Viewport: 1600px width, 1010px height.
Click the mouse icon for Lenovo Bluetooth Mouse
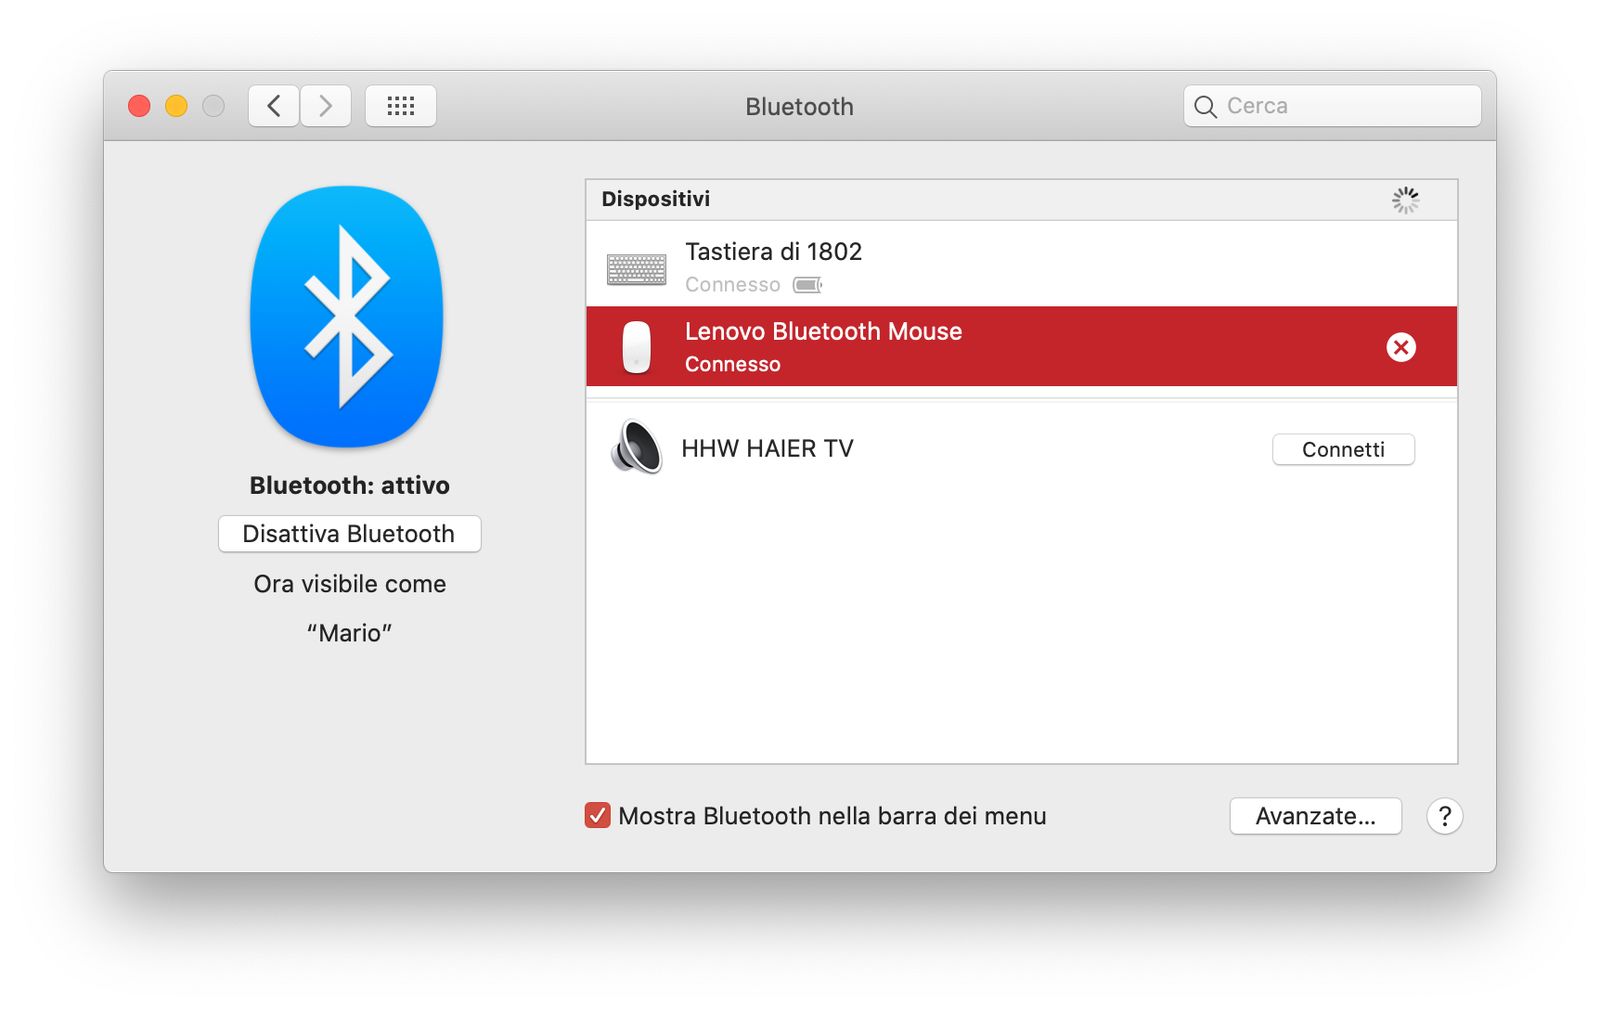pos(636,347)
